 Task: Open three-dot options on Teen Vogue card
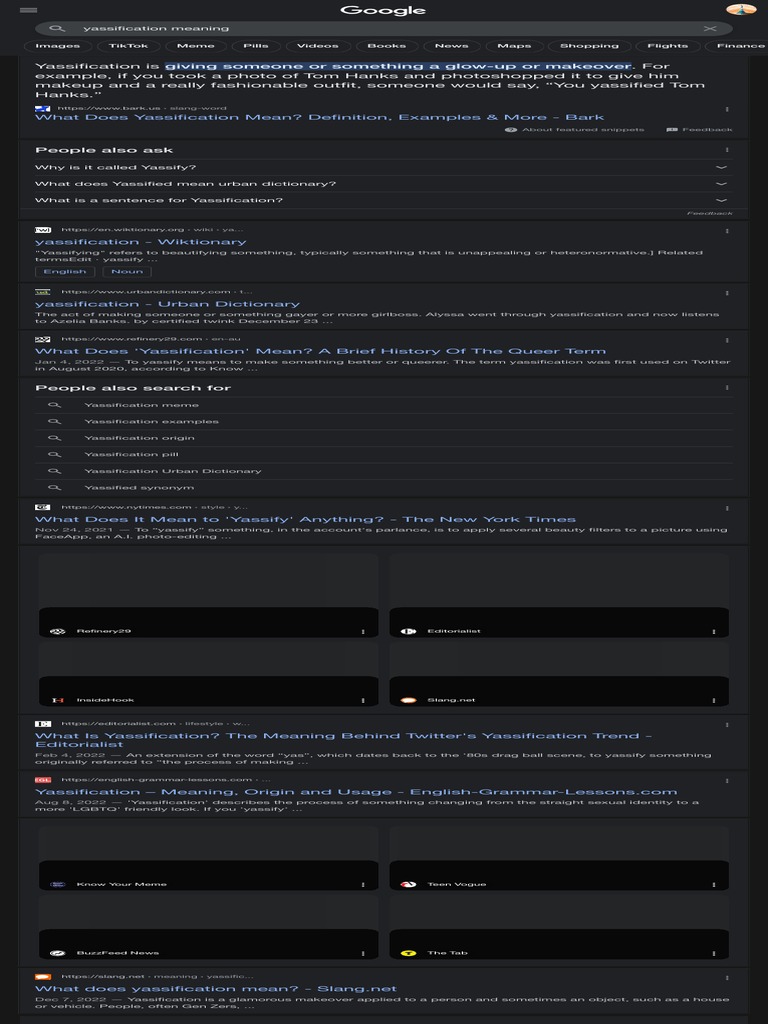tap(714, 885)
